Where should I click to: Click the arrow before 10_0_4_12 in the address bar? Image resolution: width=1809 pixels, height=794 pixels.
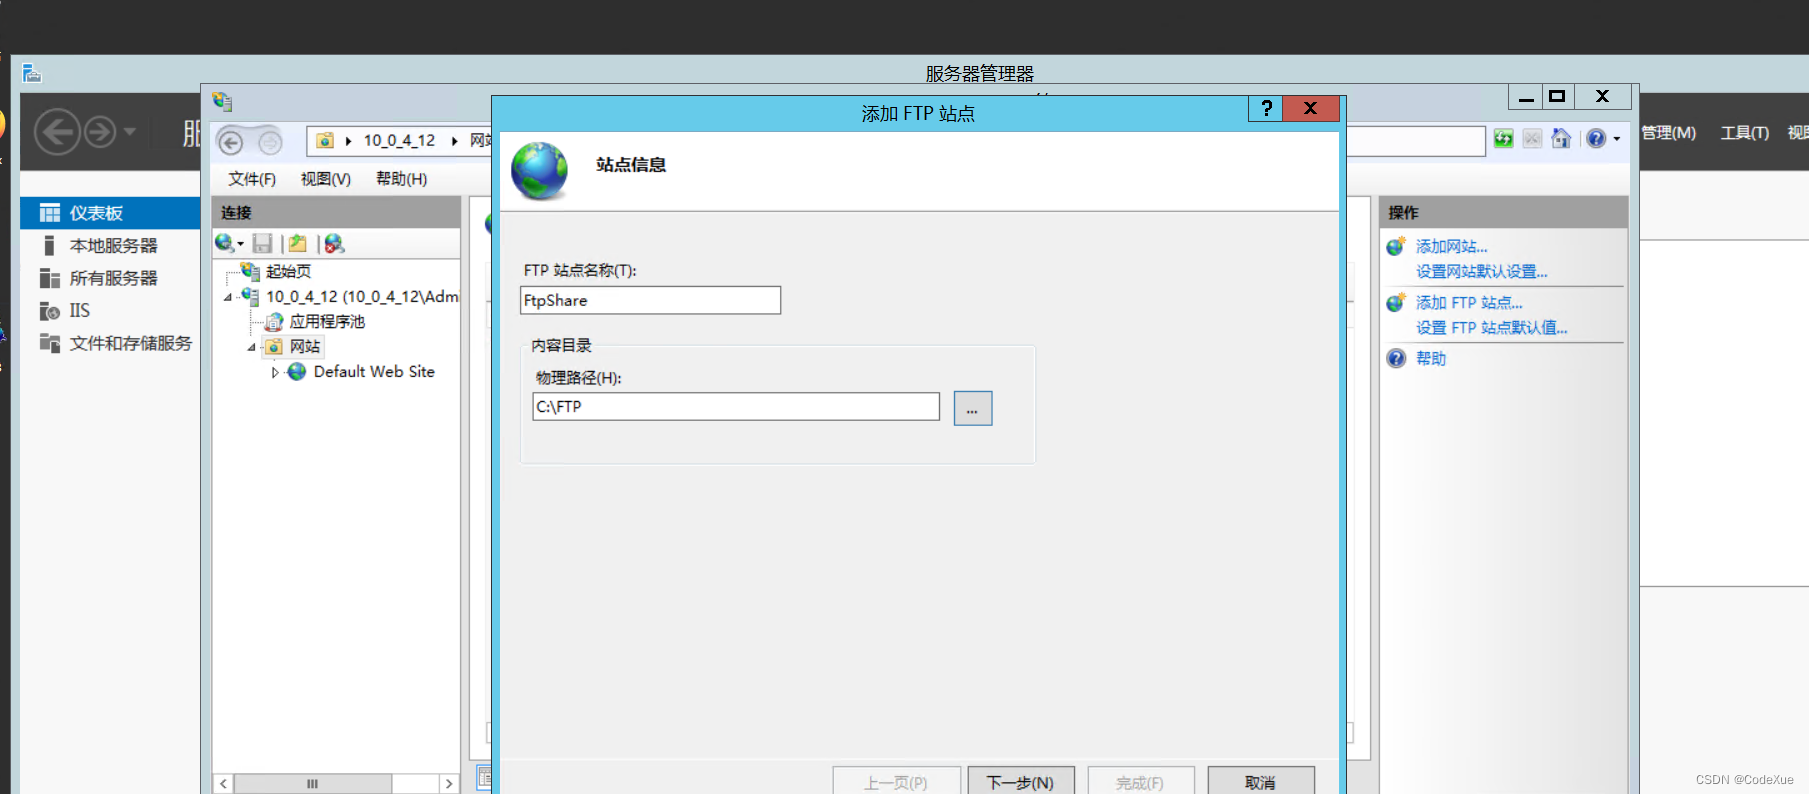[348, 141]
